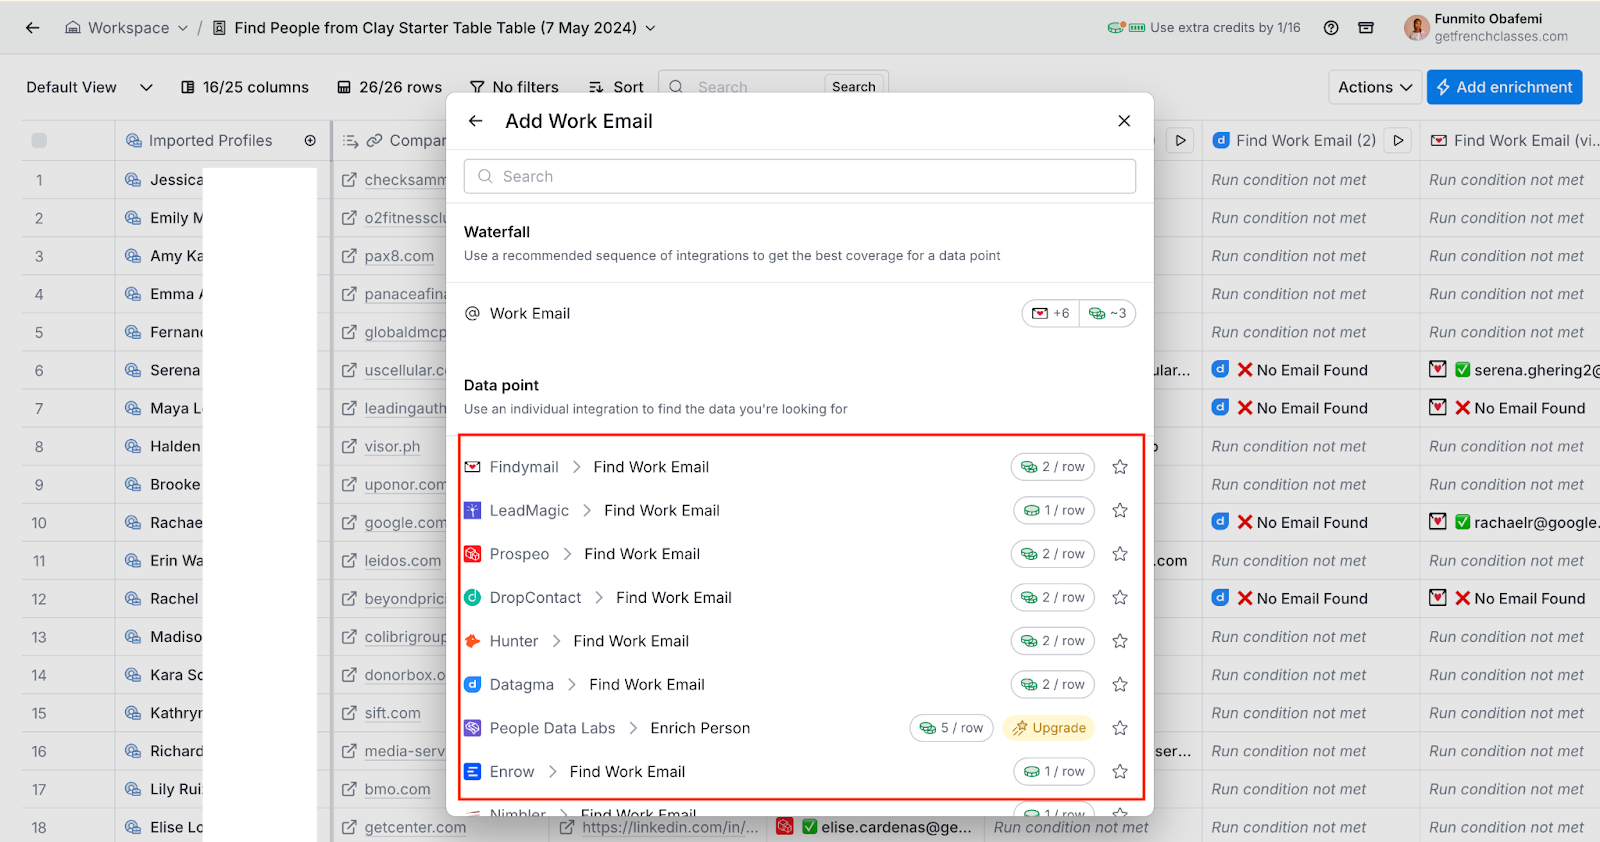The height and width of the screenshot is (842, 1600).
Task: Open the Workspace dropdown
Action: 127,28
